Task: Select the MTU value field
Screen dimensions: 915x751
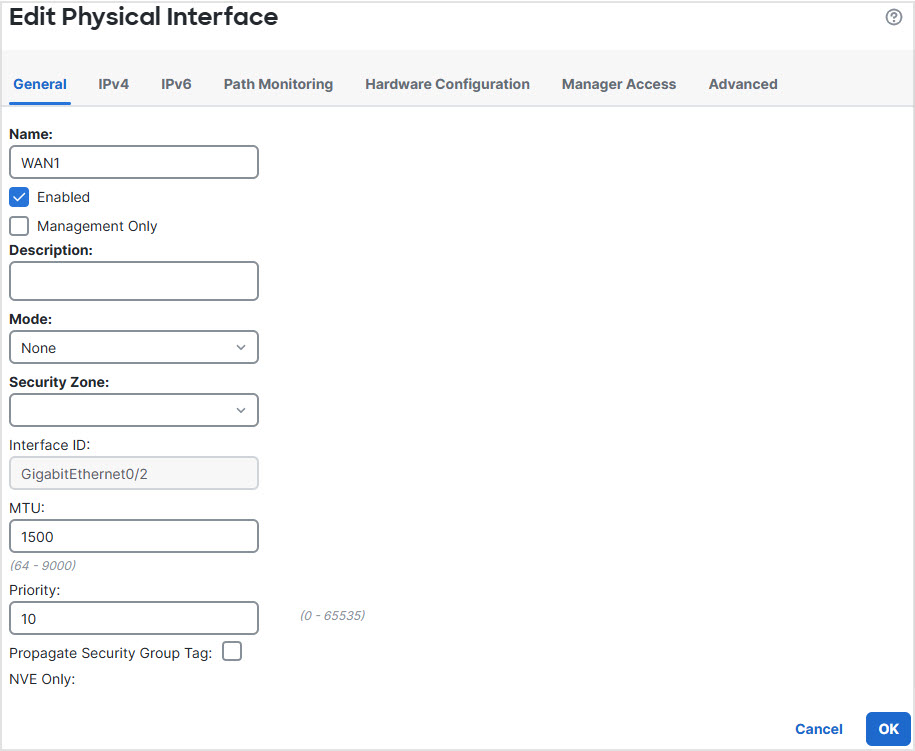Action: point(133,536)
